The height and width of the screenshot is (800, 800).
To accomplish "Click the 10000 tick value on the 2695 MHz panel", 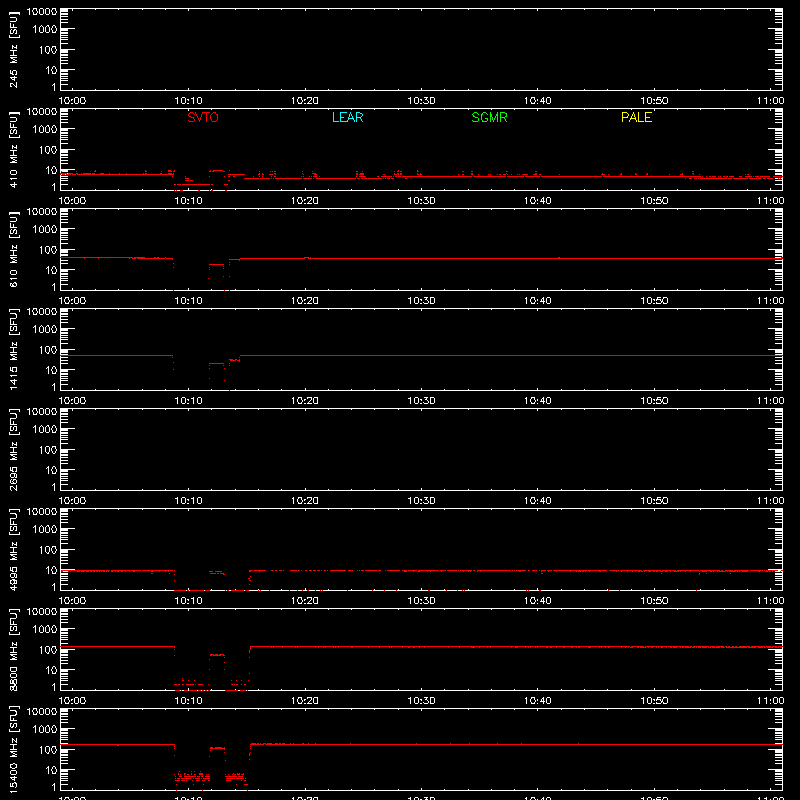I will coord(42,412).
